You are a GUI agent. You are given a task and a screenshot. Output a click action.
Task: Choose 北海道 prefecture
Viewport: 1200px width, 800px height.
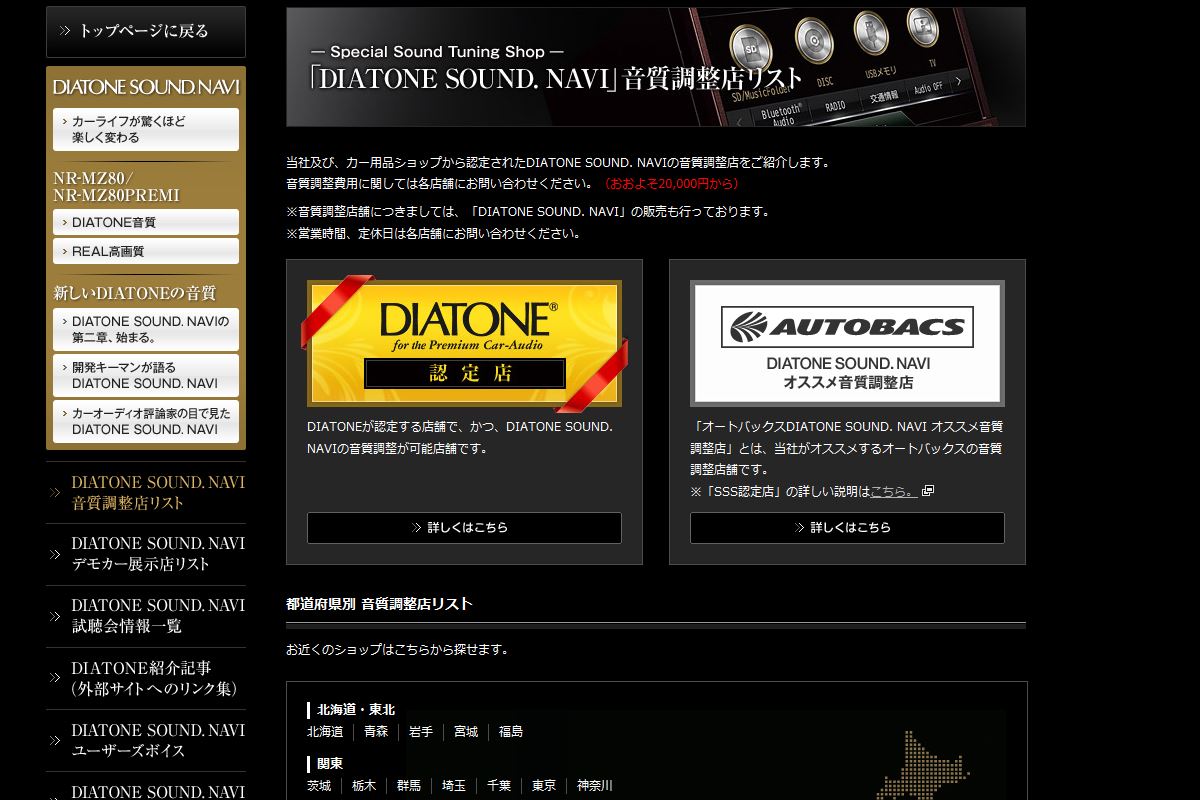(x=324, y=732)
